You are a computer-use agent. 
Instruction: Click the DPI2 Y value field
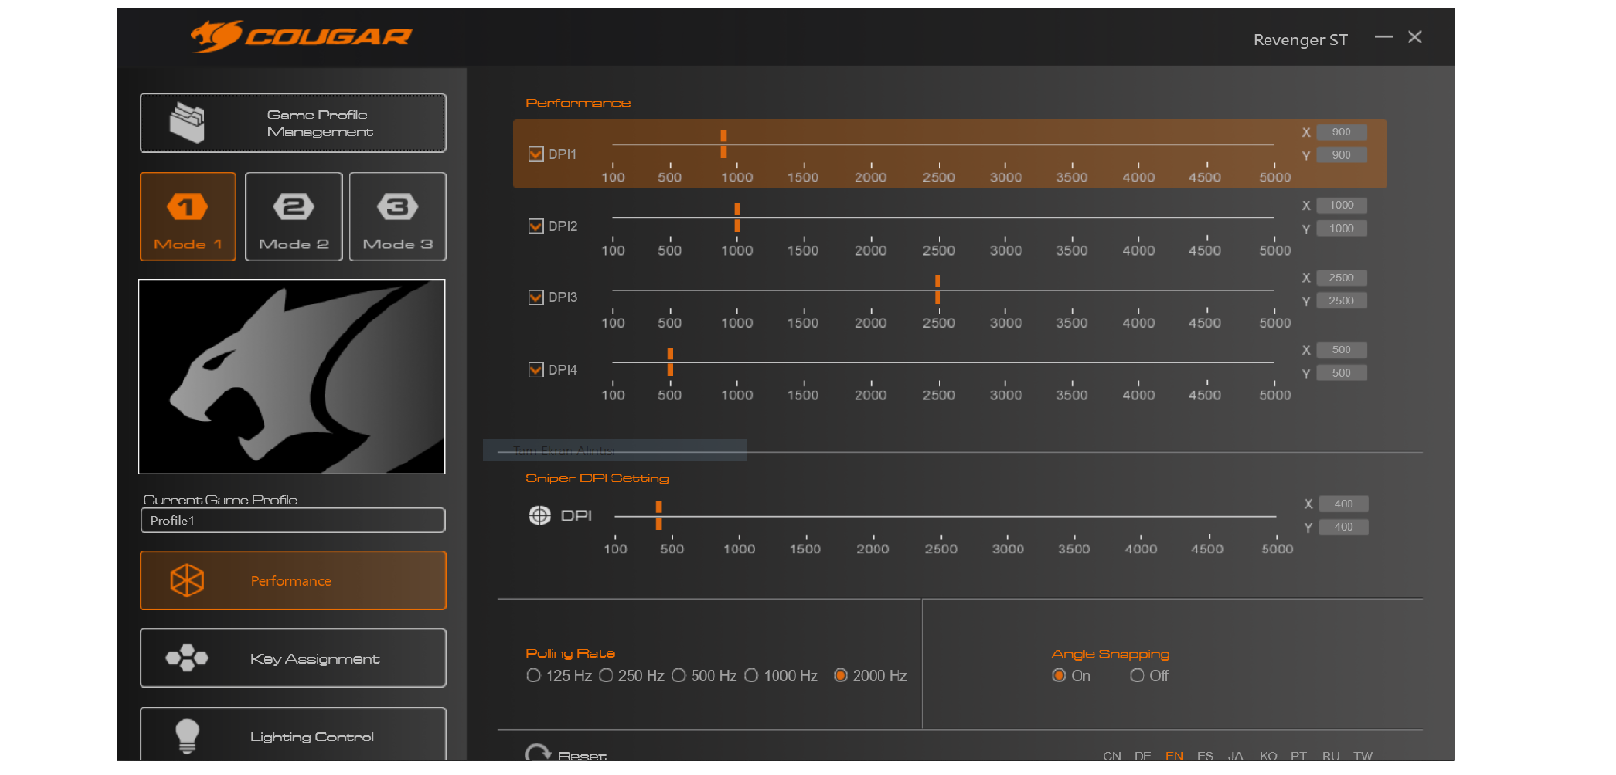tap(1342, 228)
